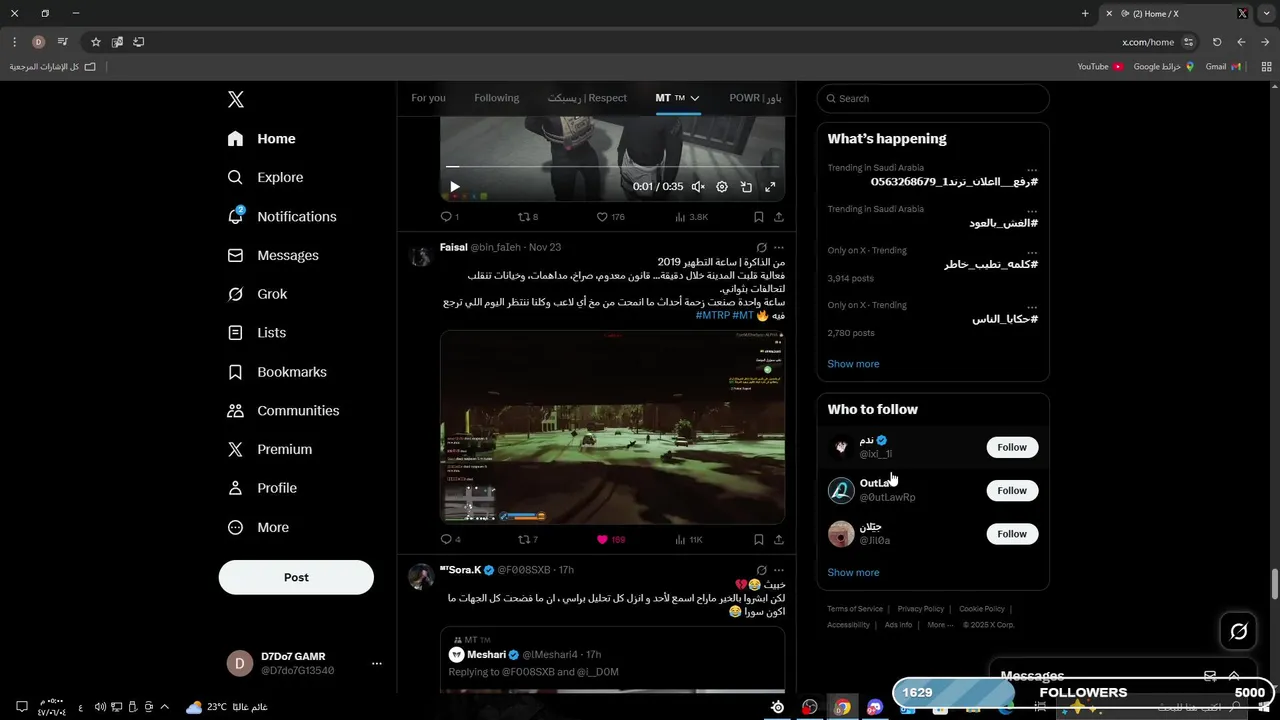Open the Terms of Service link
The height and width of the screenshot is (720, 1280).
pos(855,609)
